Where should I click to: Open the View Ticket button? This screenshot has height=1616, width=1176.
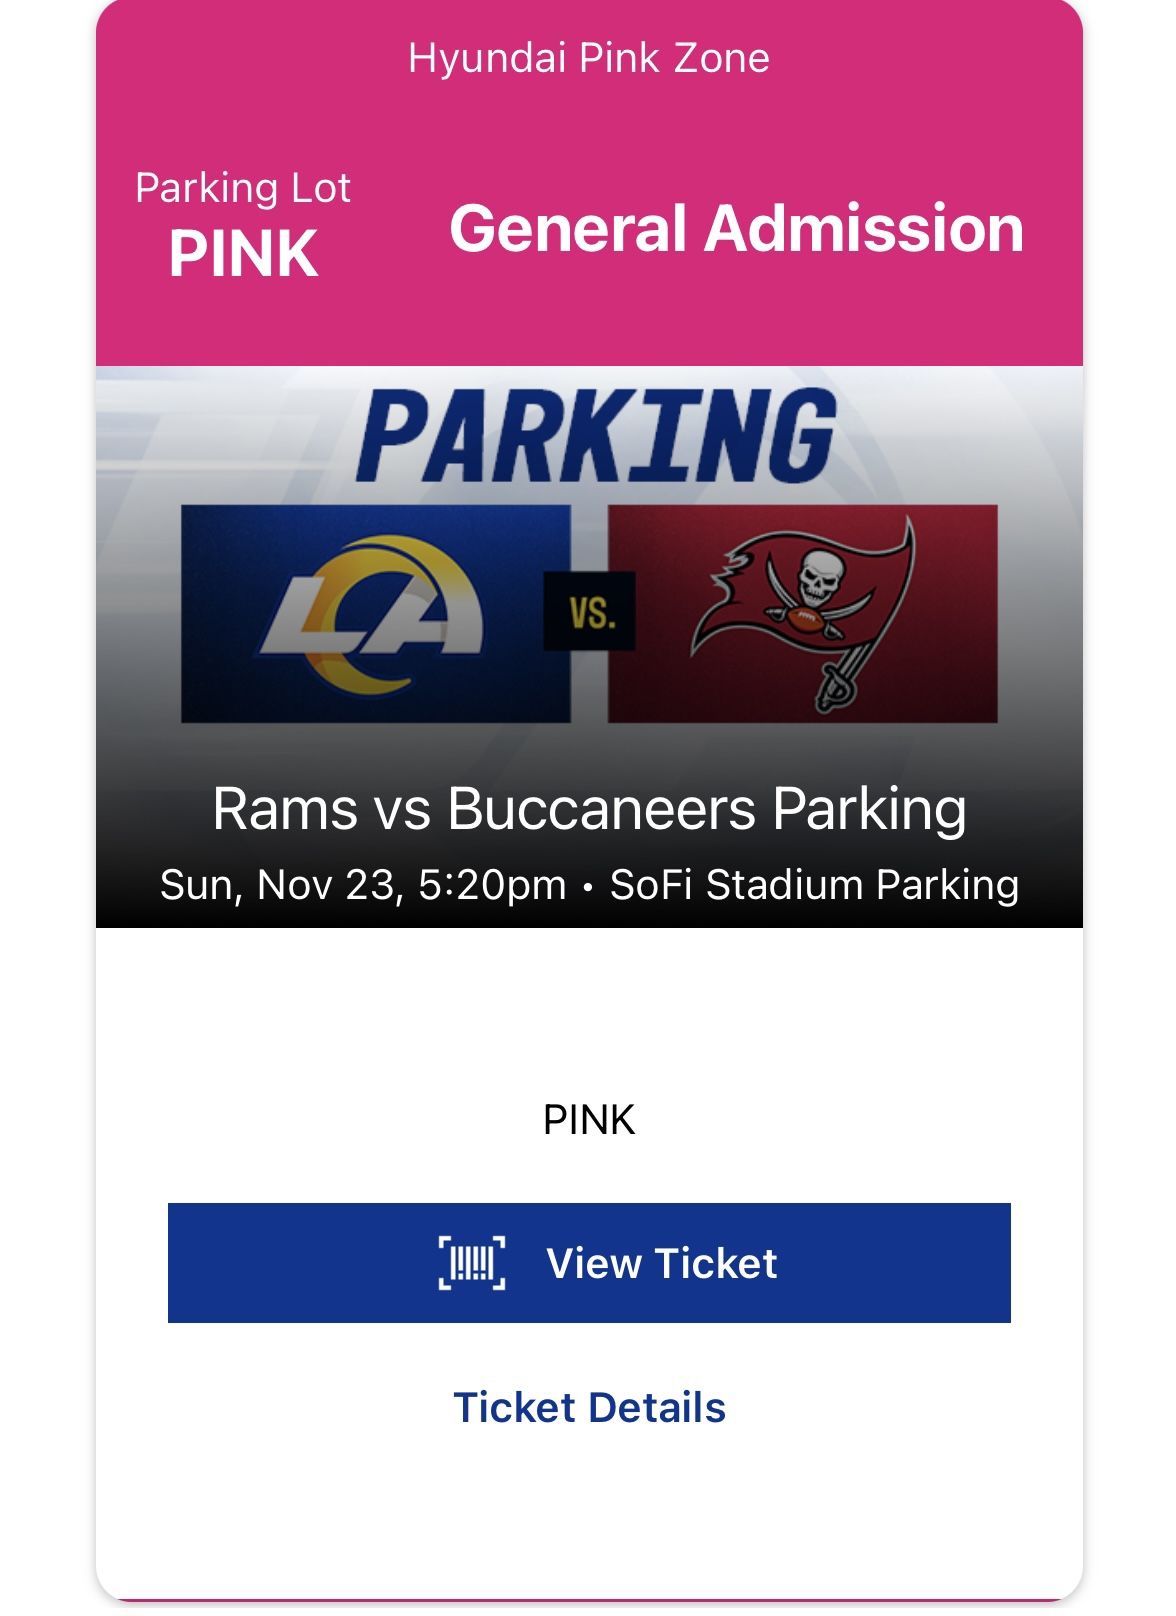pos(588,1264)
